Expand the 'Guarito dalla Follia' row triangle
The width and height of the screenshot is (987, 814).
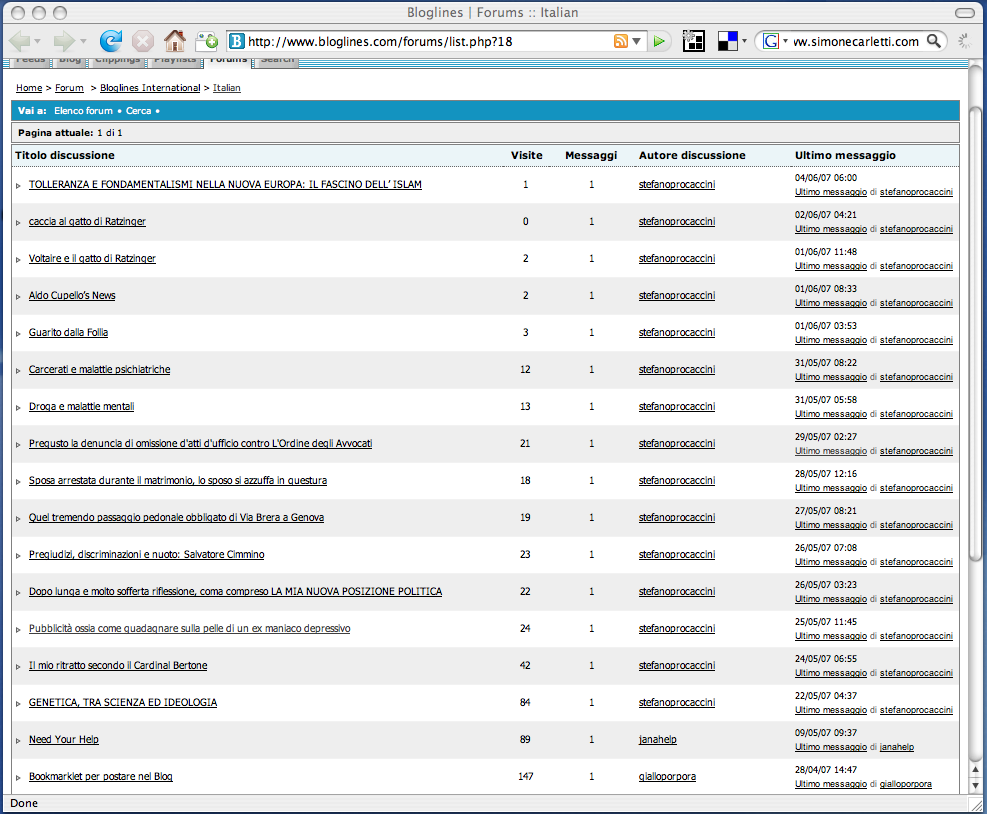click(x=18, y=334)
